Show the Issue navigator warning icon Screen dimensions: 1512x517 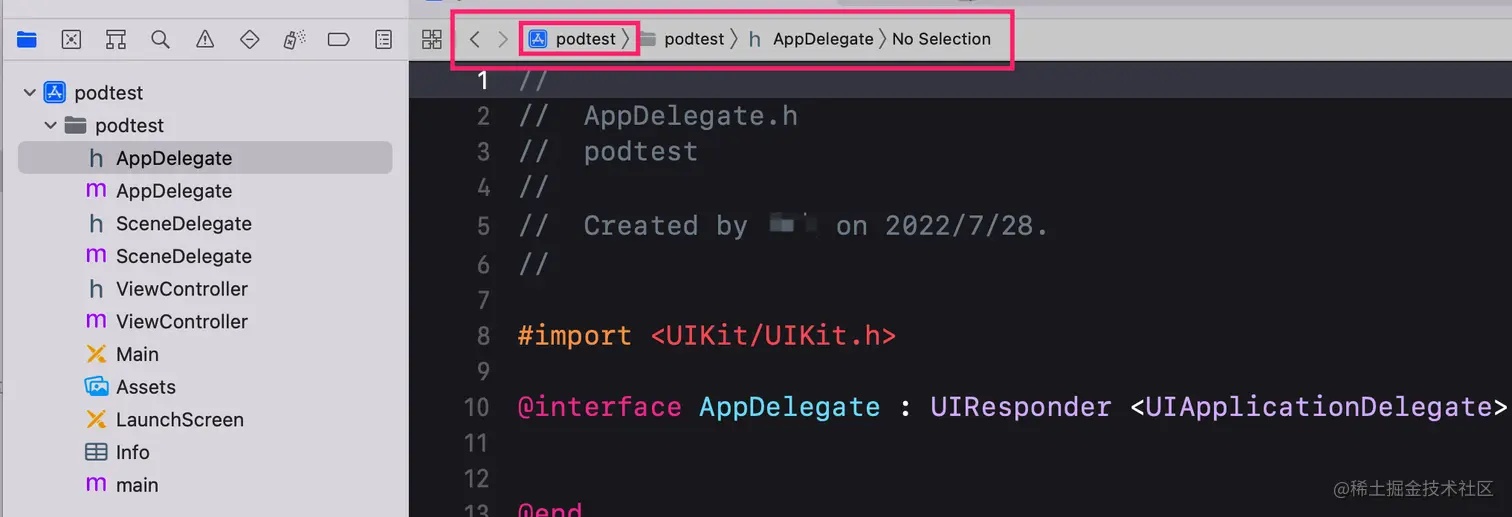click(205, 40)
